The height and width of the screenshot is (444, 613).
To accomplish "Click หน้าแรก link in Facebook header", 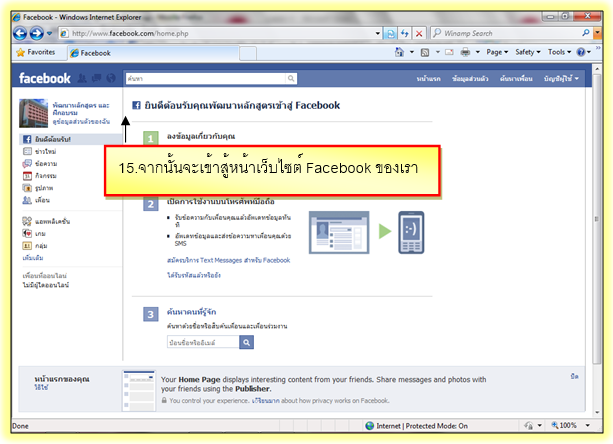I will pyautogui.click(x=428, y=79).
